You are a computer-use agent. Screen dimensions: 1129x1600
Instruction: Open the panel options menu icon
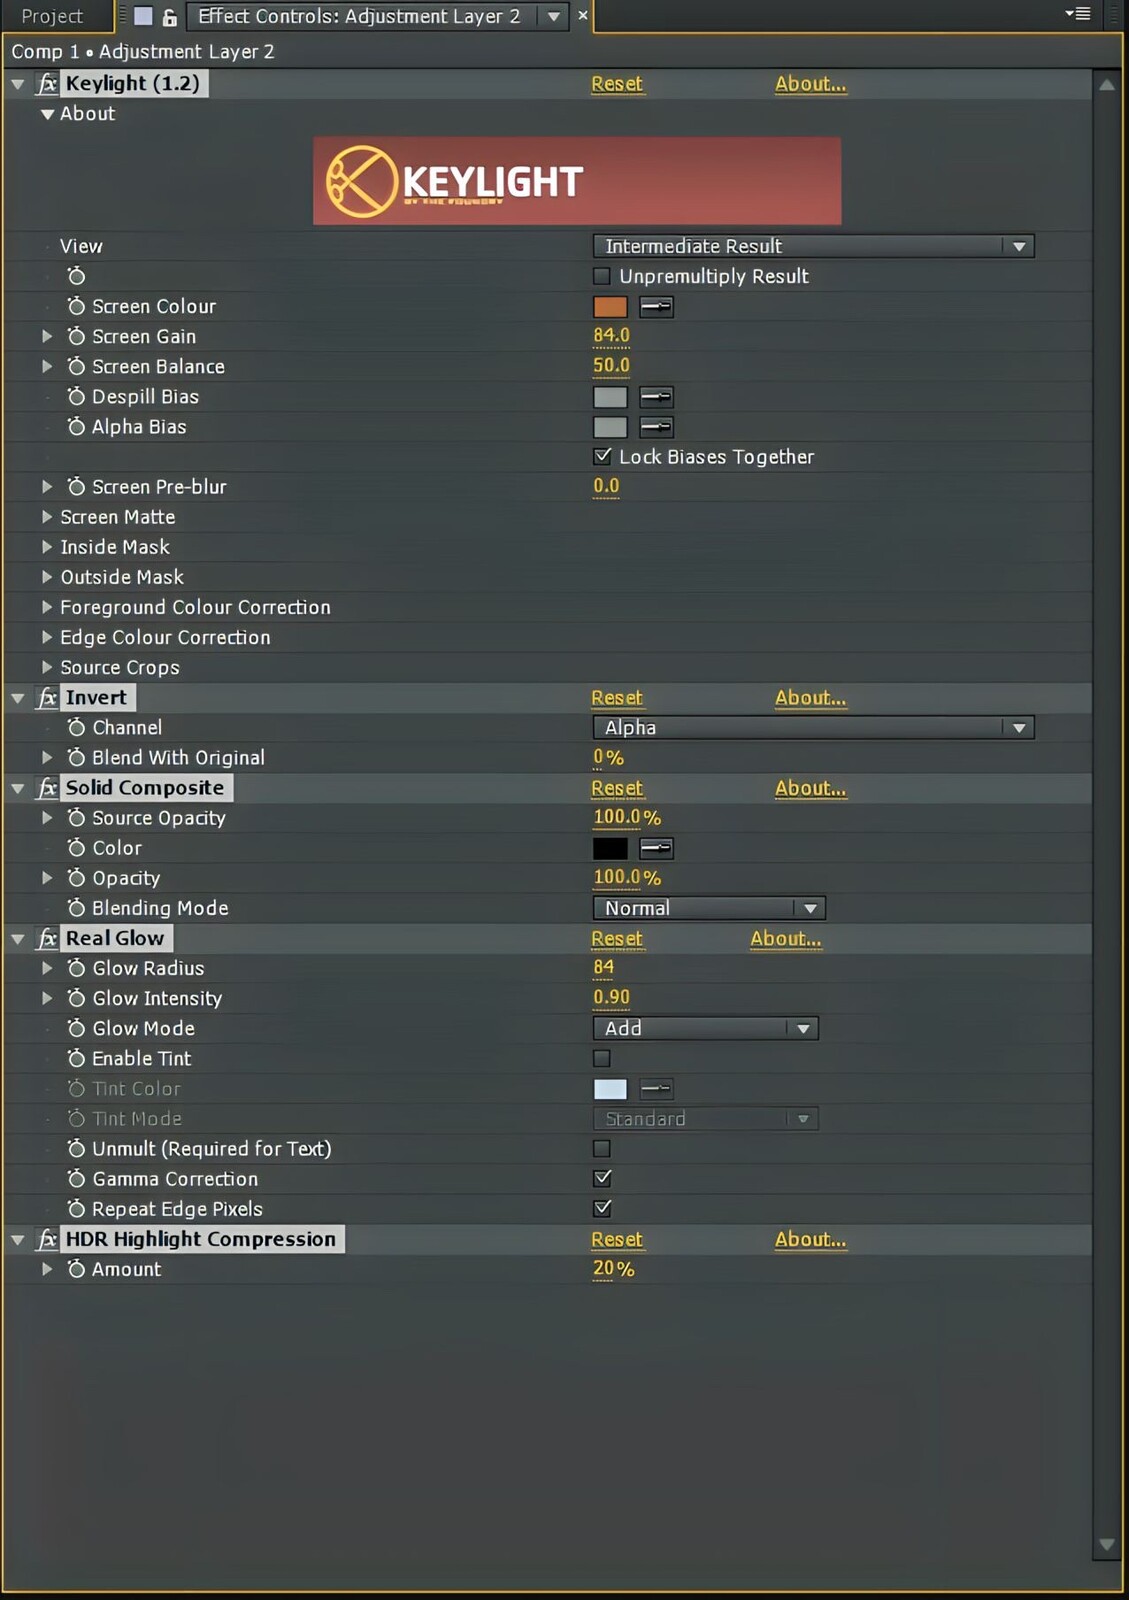1078,14
